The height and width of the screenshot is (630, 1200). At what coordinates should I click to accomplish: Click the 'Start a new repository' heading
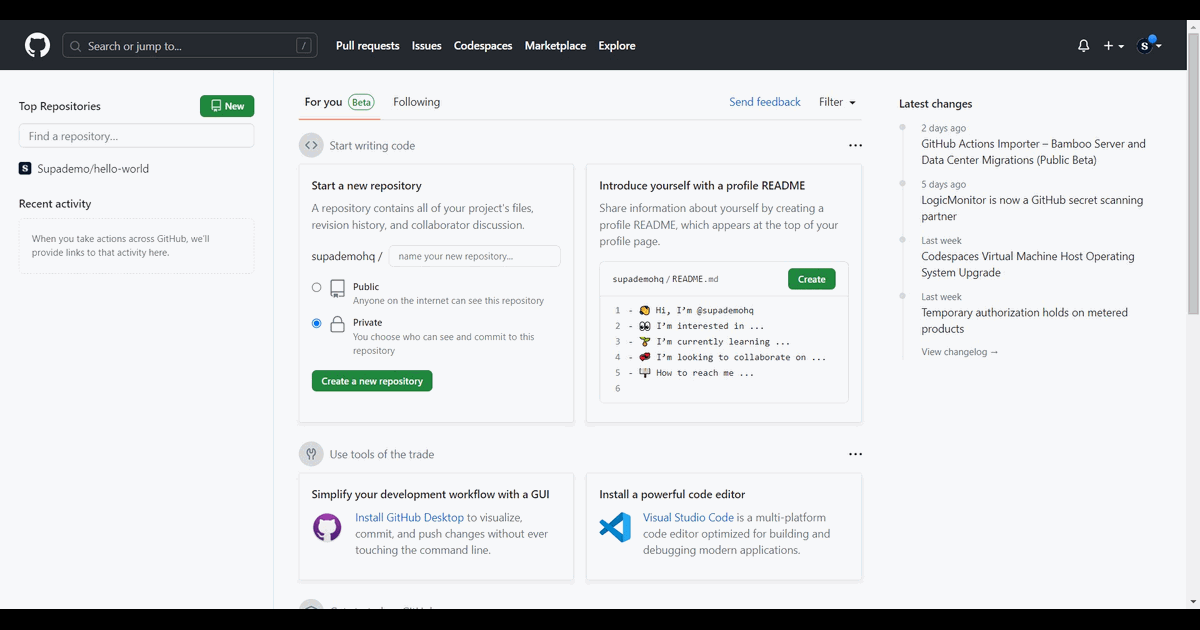pos(366,186)
